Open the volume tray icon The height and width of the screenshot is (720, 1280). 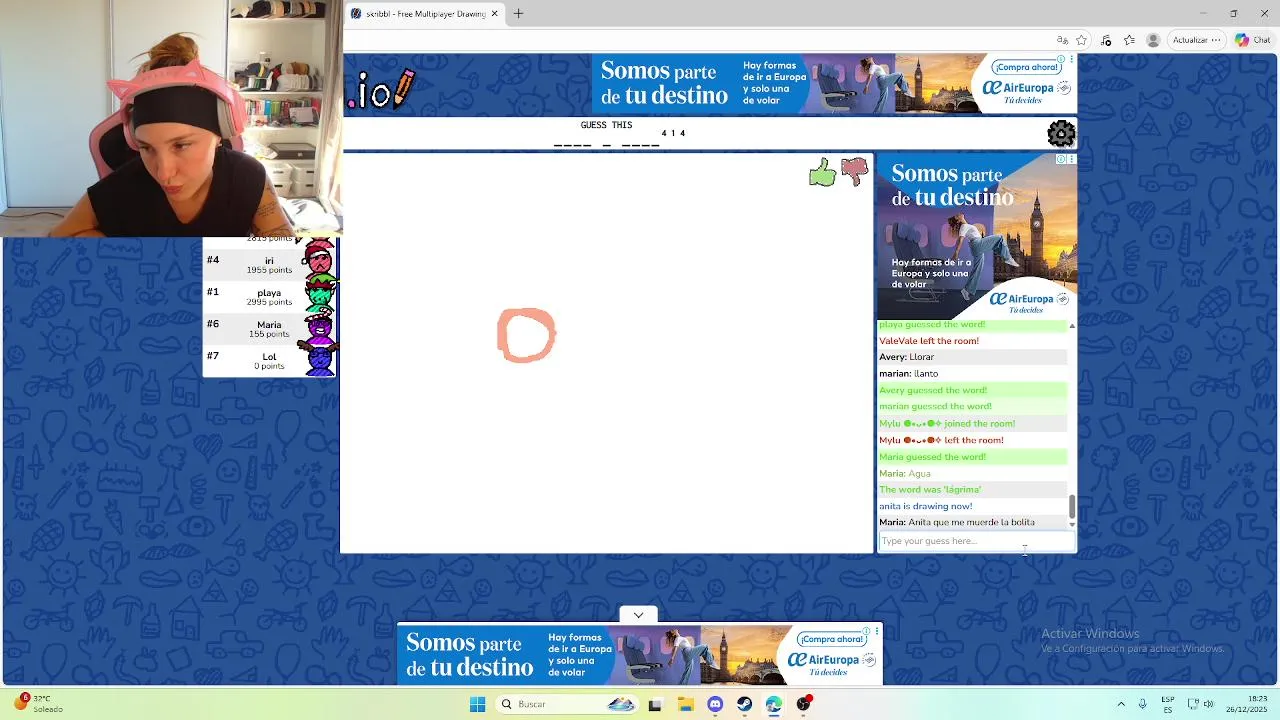pyautogui.click(x=1208, y=704)
